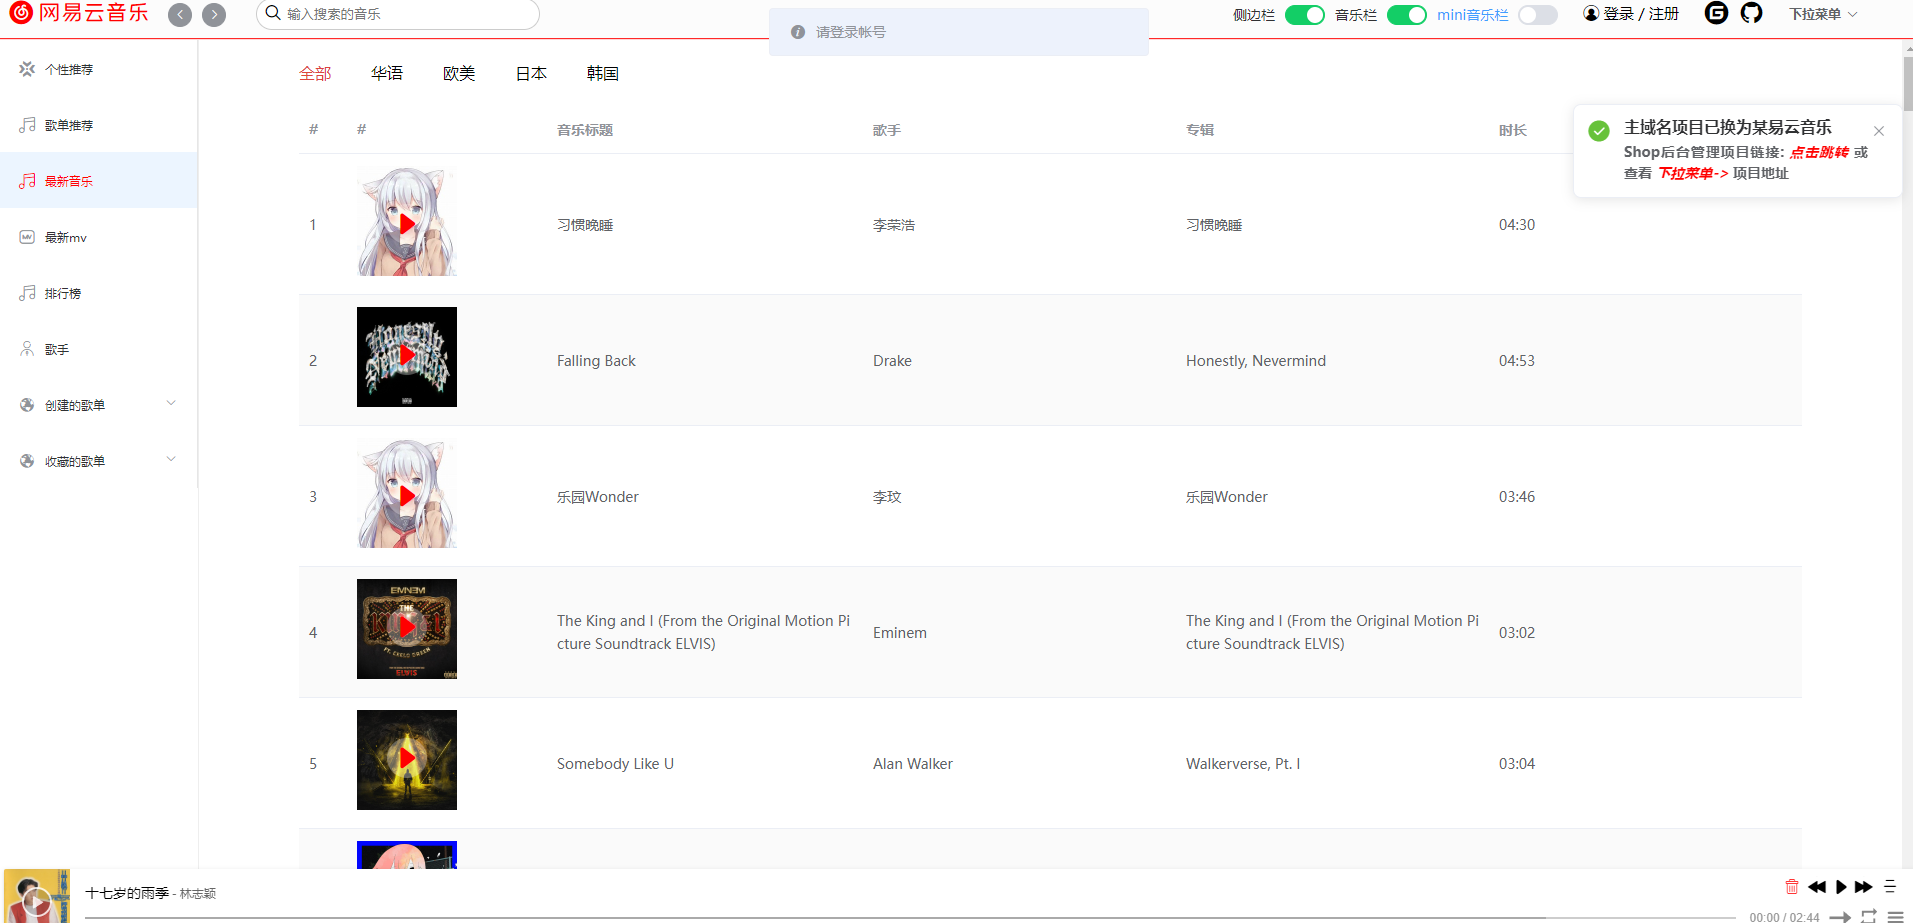Click the 排行榜 sidebar music icon
The width and height of the screenshot is (1913, 923).
[x=27, y=293]
